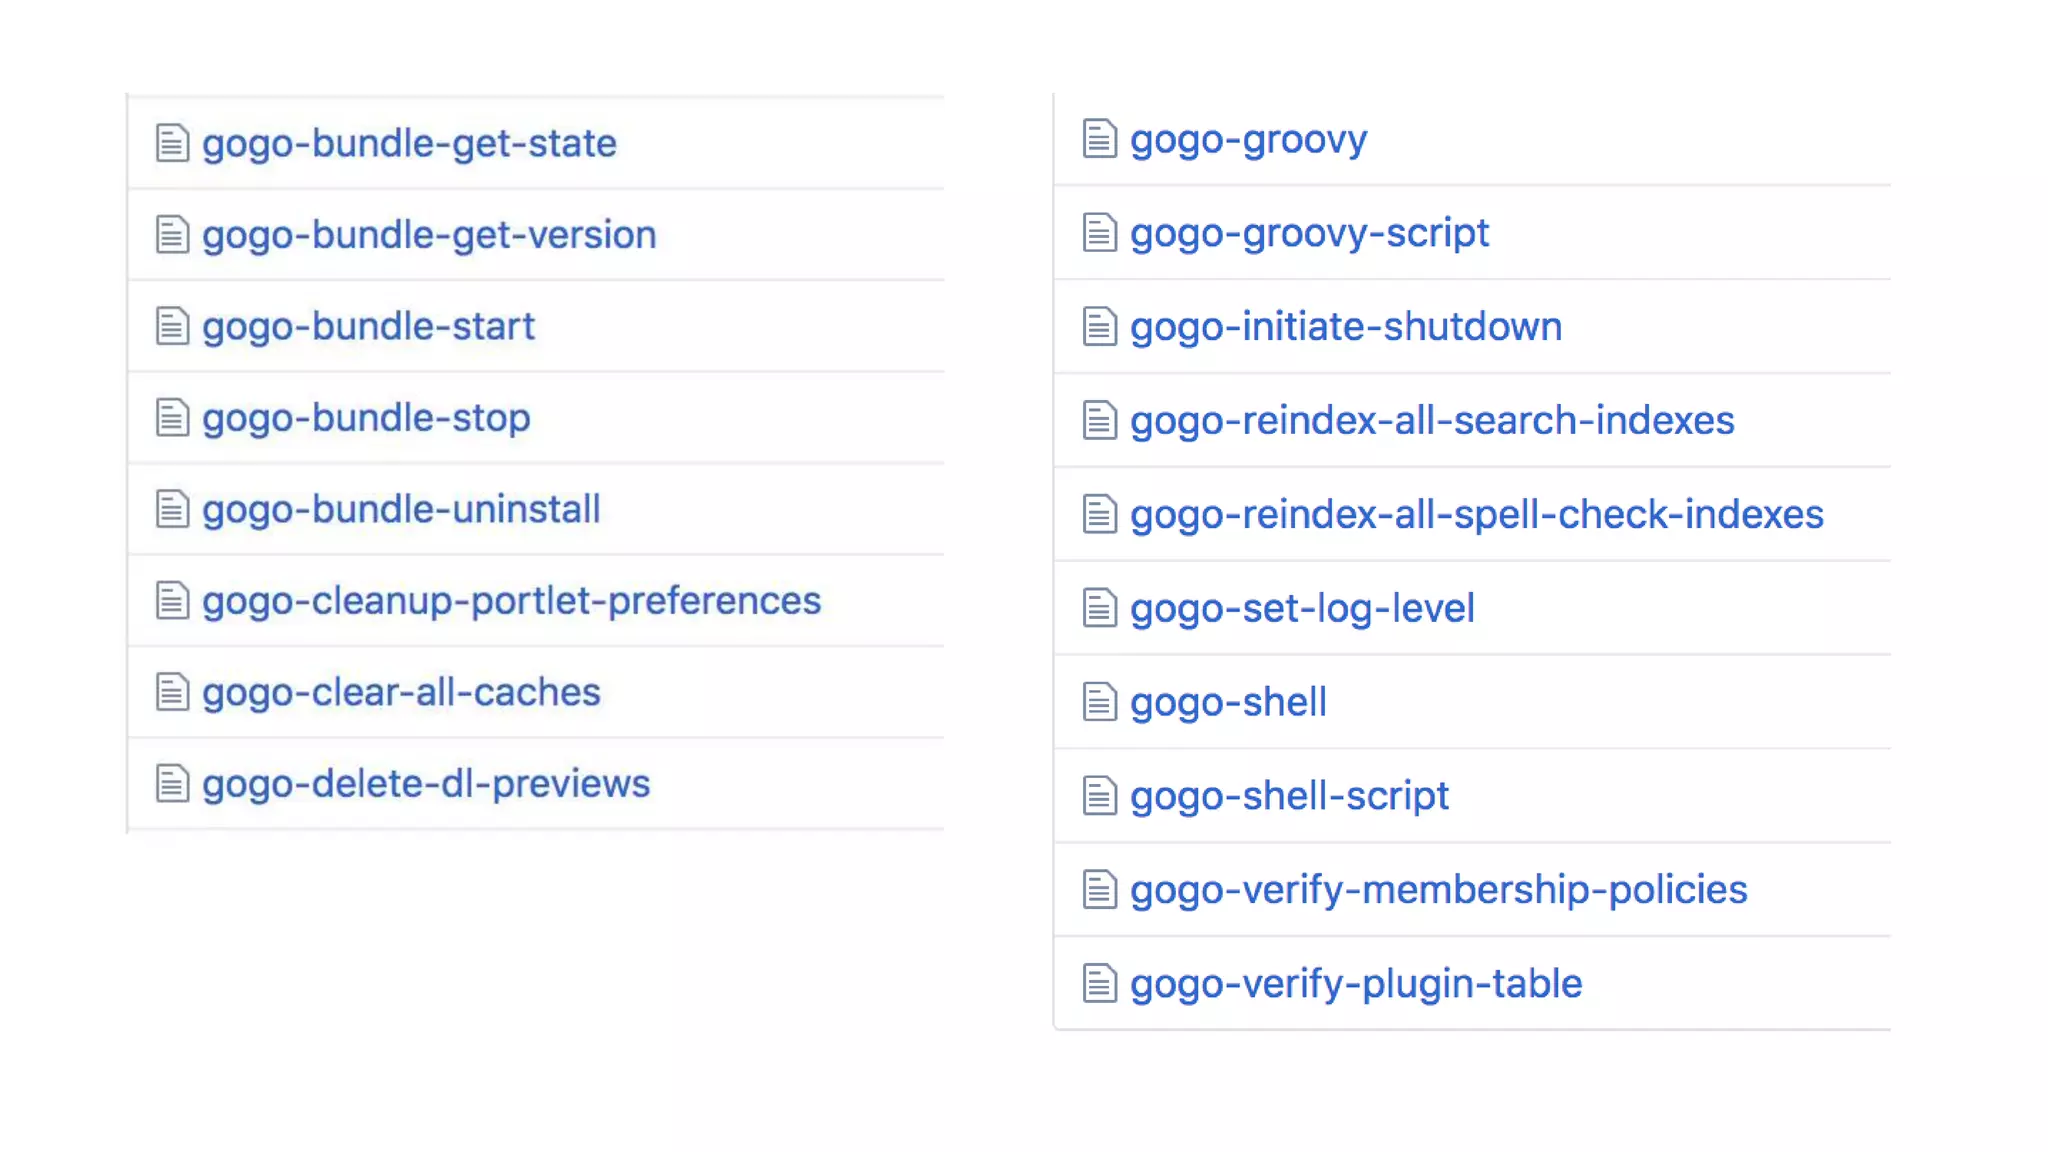The width and height of the screenshot is (2048, 1152).
Task: Open gogo-verify-membership-policies link
Action: coord(1438,890)
